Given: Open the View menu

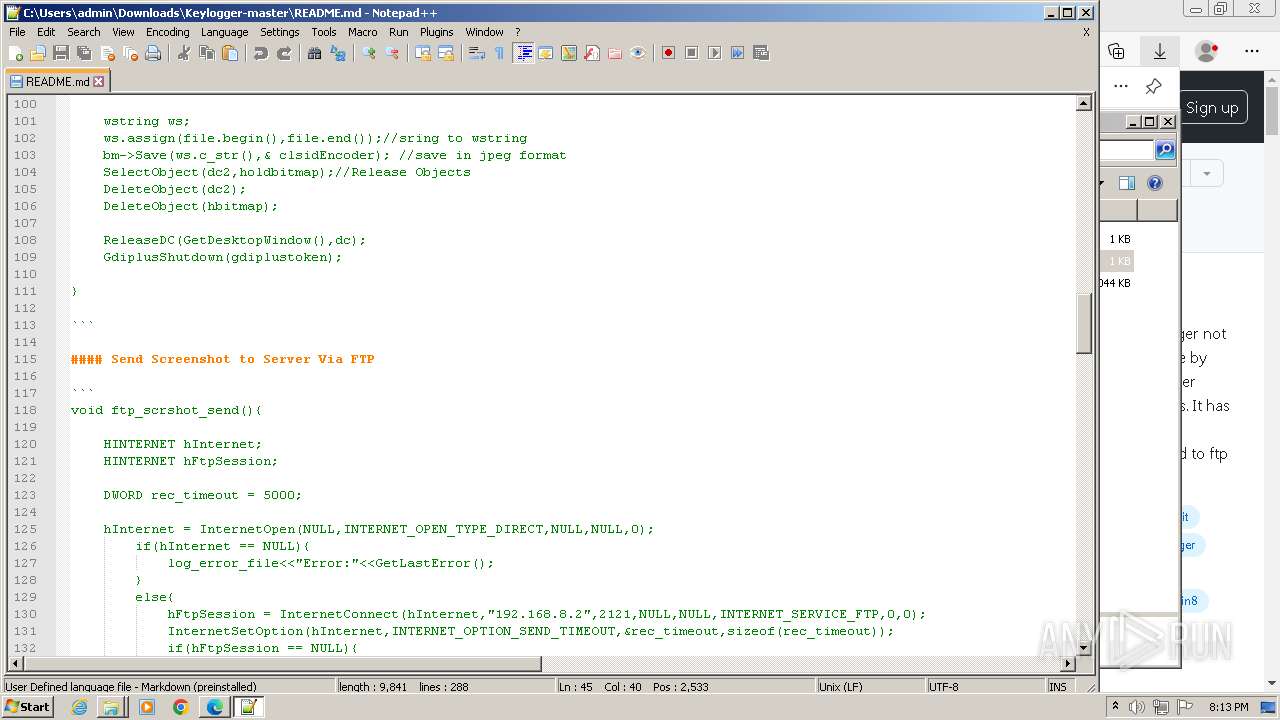Looking at the screenshot, I should point(123,32).
